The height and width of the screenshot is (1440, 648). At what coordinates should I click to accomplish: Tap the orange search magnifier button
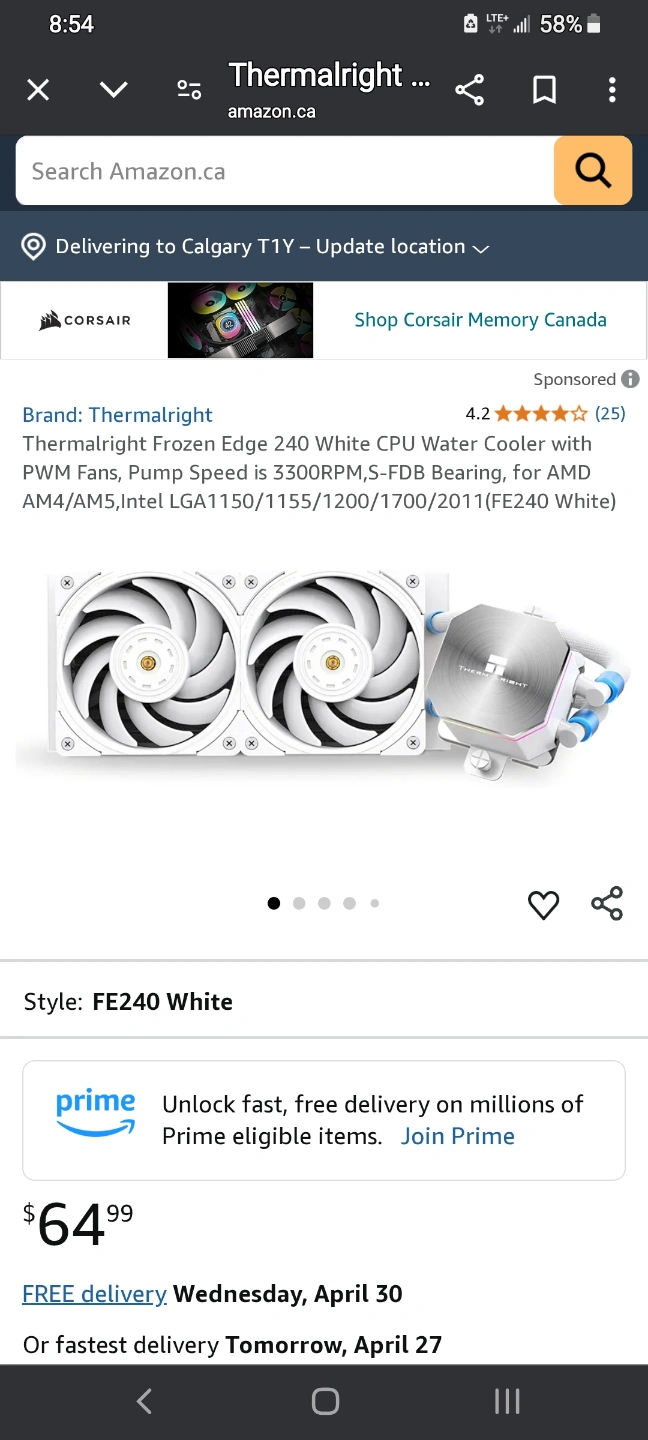tap(593, 171)
